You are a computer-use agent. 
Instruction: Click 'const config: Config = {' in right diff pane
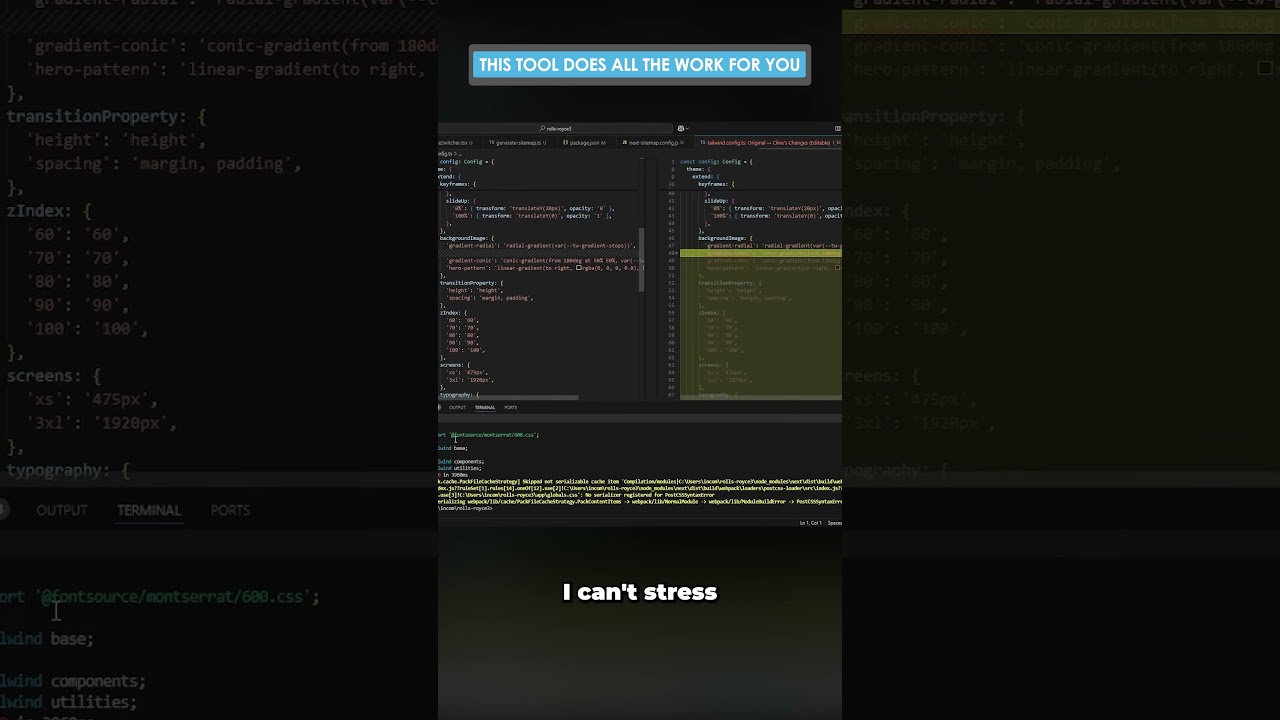pyautogui.click(x=718, y=162)
